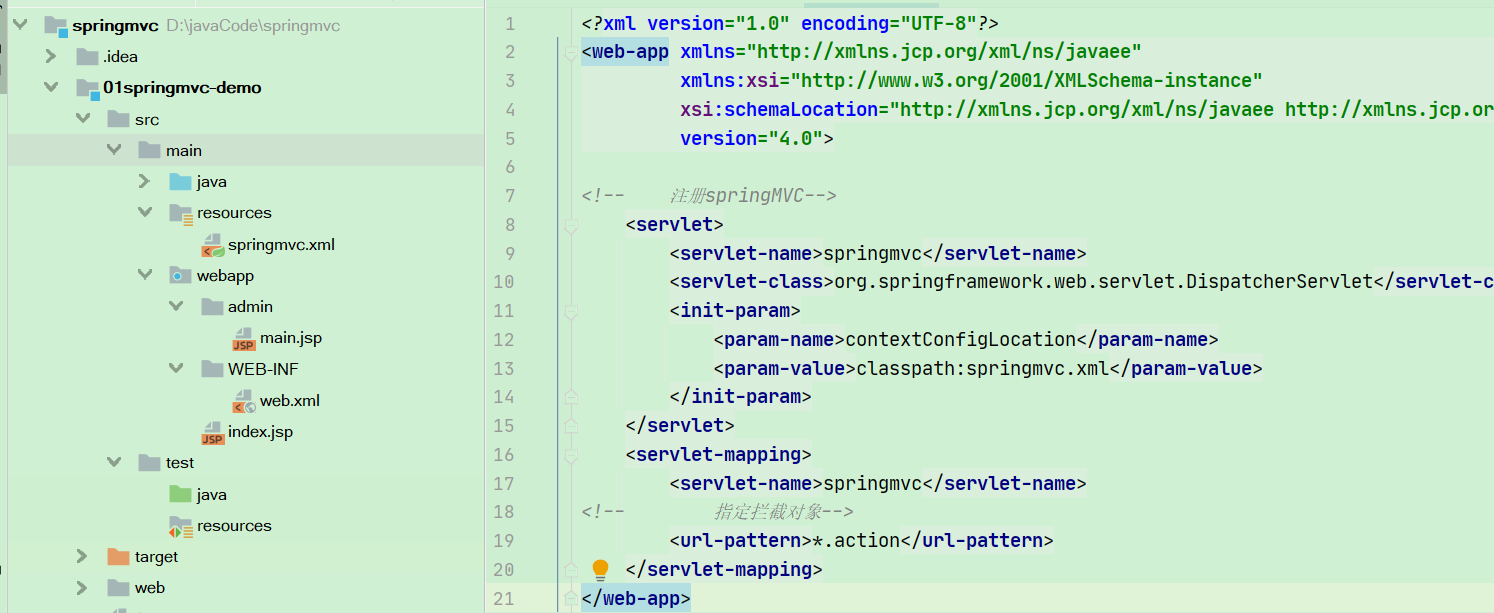Collapse the webapp folder
Viewport: 1494px width, 613px height.
[145, 276]
